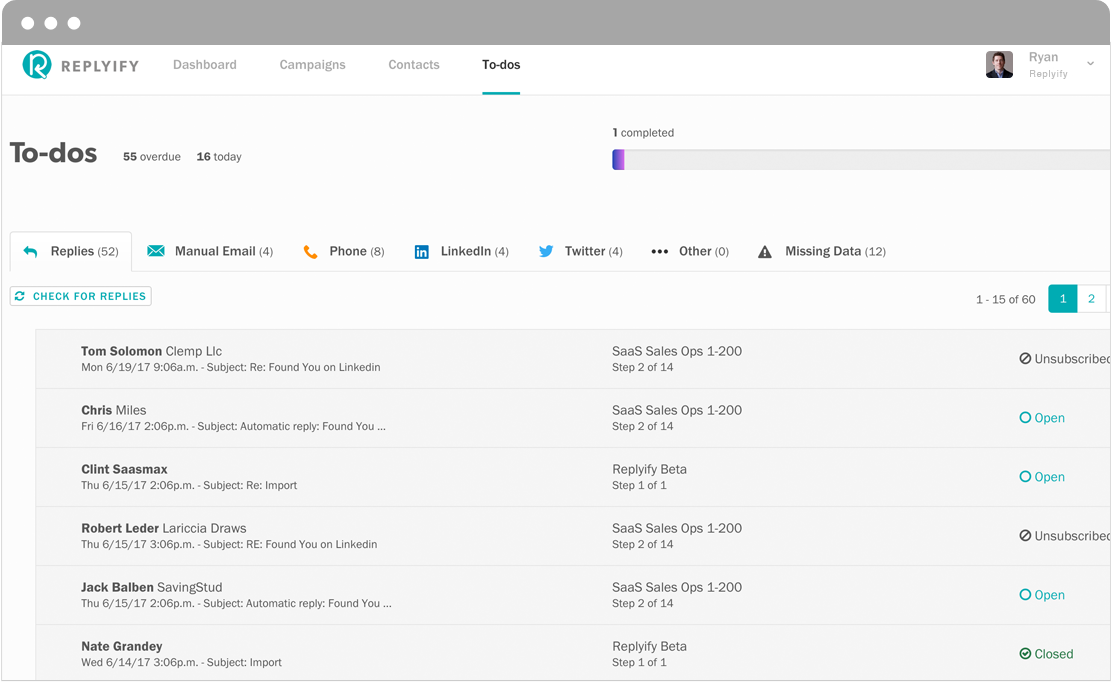Click the Check for Replies button
Image resolution: width=1112 pixels, height=682 pixels.
point(81,296)
